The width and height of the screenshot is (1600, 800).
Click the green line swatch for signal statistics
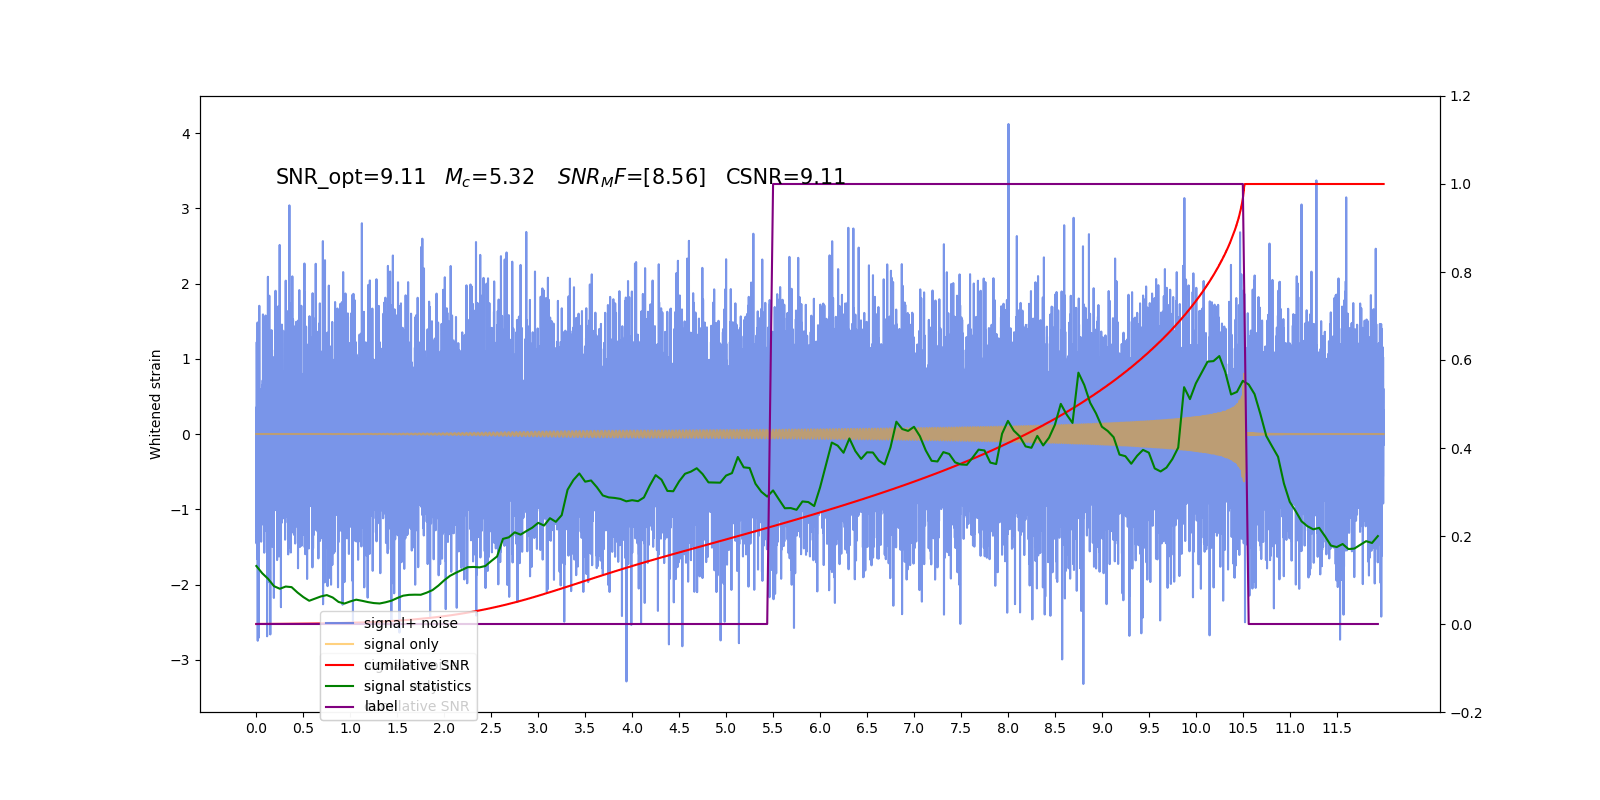(x=340, y=686)
